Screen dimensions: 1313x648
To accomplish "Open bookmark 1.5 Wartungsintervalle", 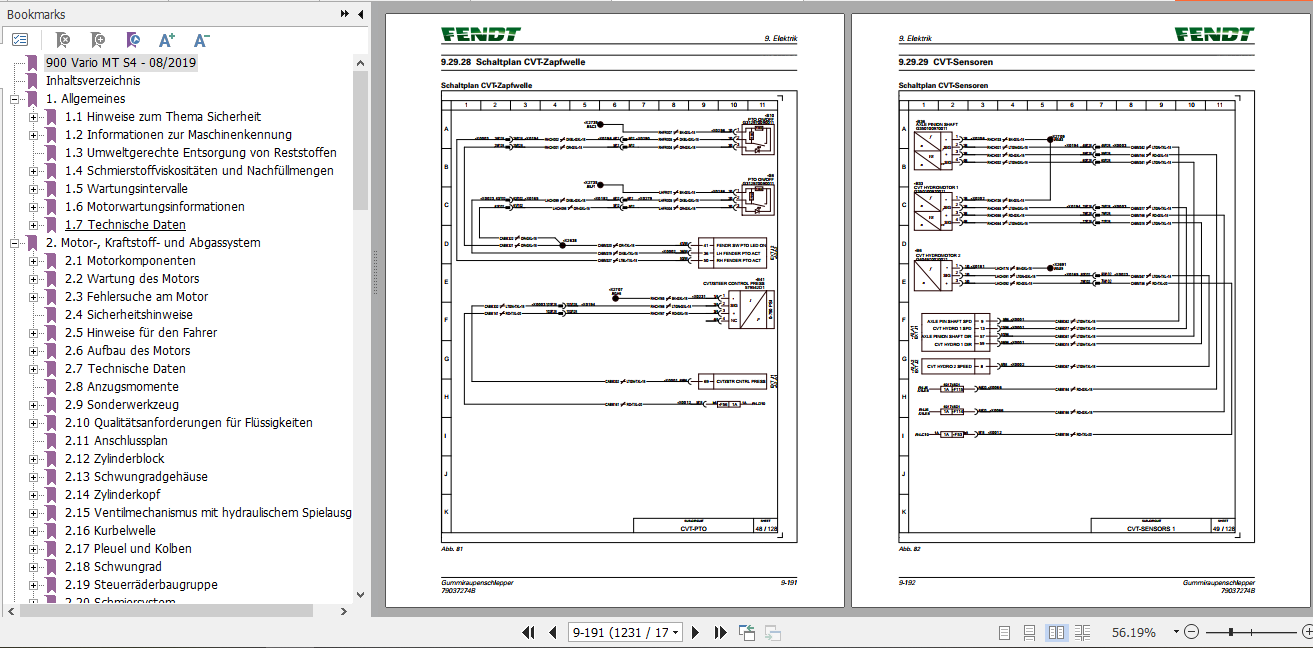I will click(126, 189).
